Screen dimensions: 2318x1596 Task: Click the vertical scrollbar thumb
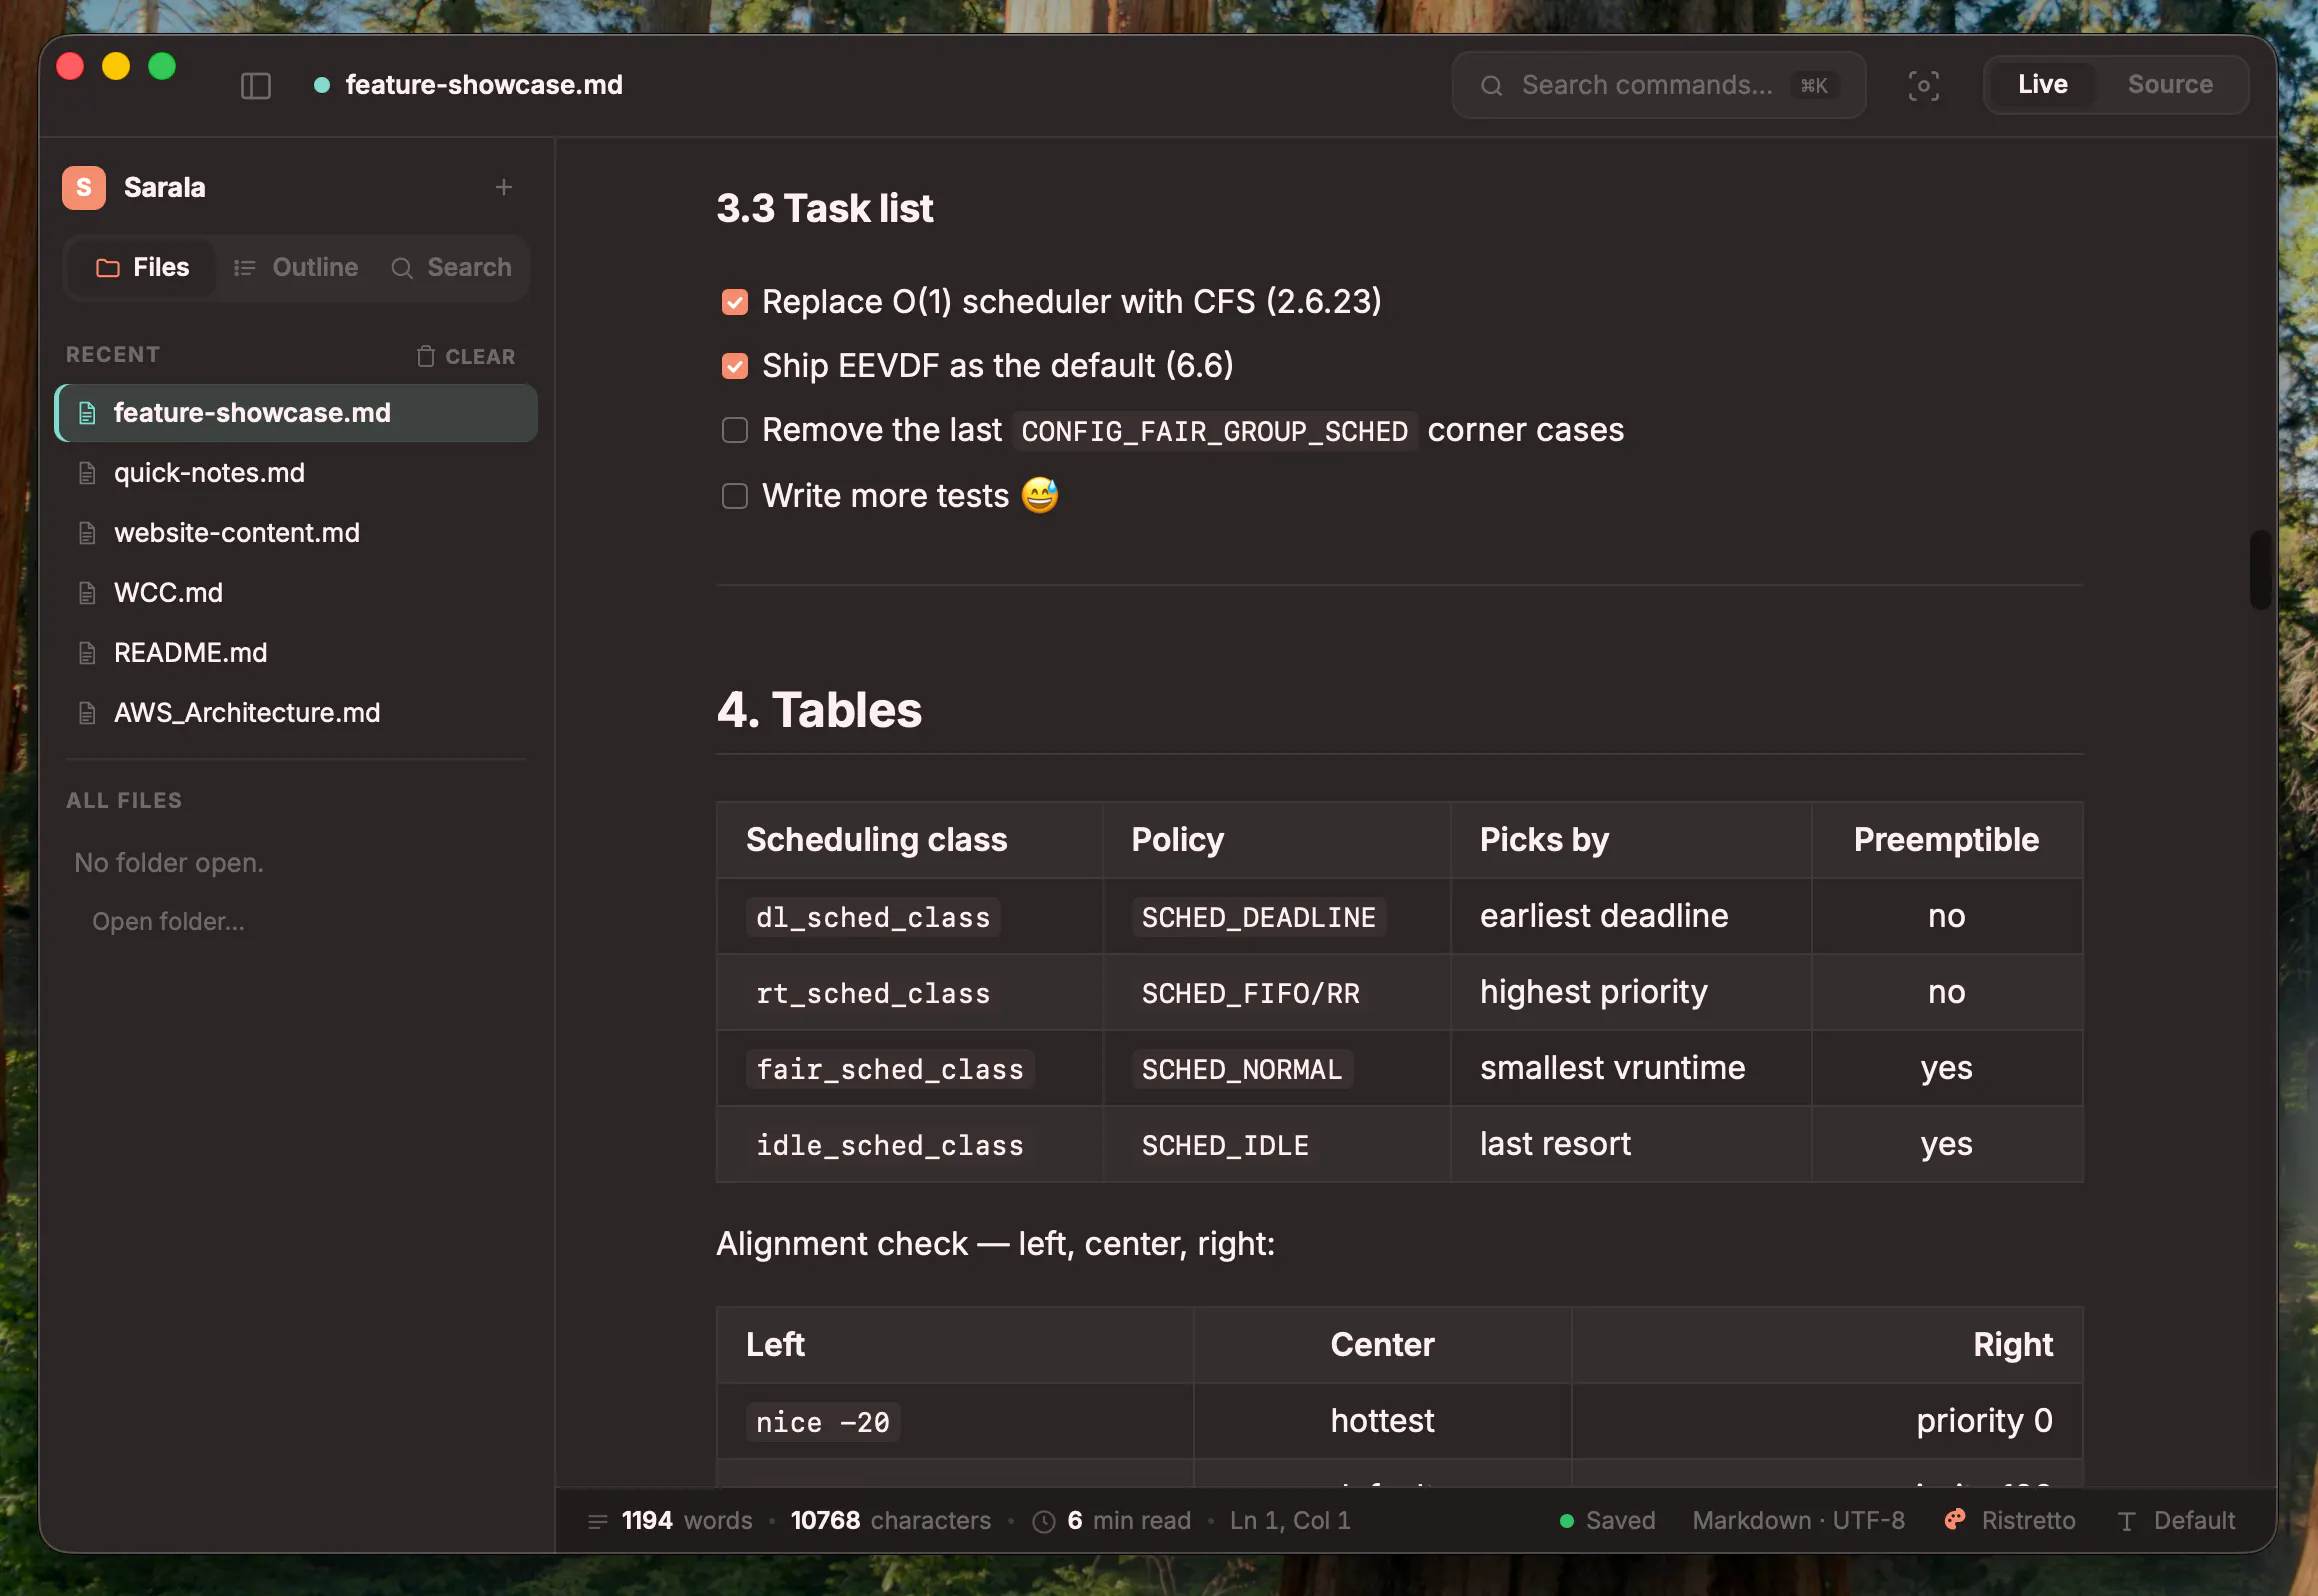tap(2259, 570)
